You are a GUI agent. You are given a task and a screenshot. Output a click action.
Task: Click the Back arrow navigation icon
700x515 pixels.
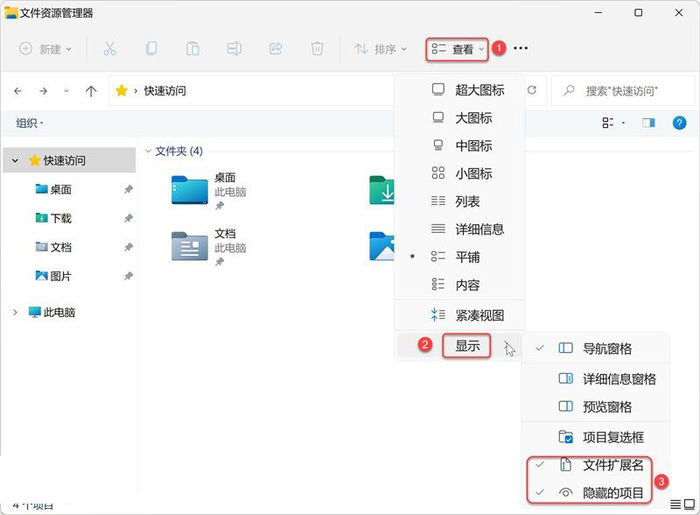pyautogui.click(x=18, y=91)
